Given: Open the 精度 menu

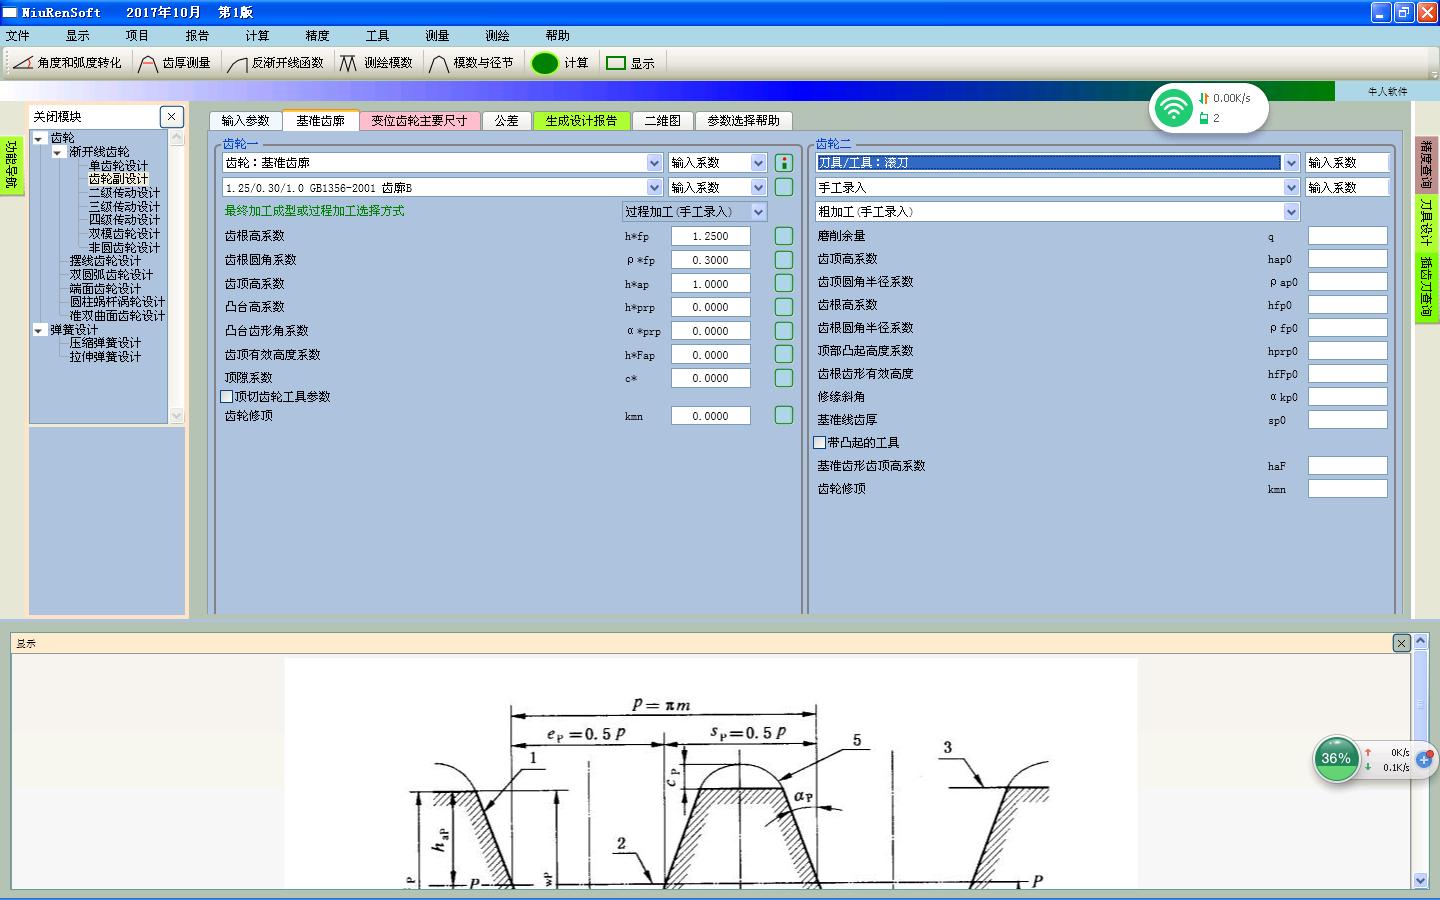Looking at the screenshot, I should click(317, 35).
